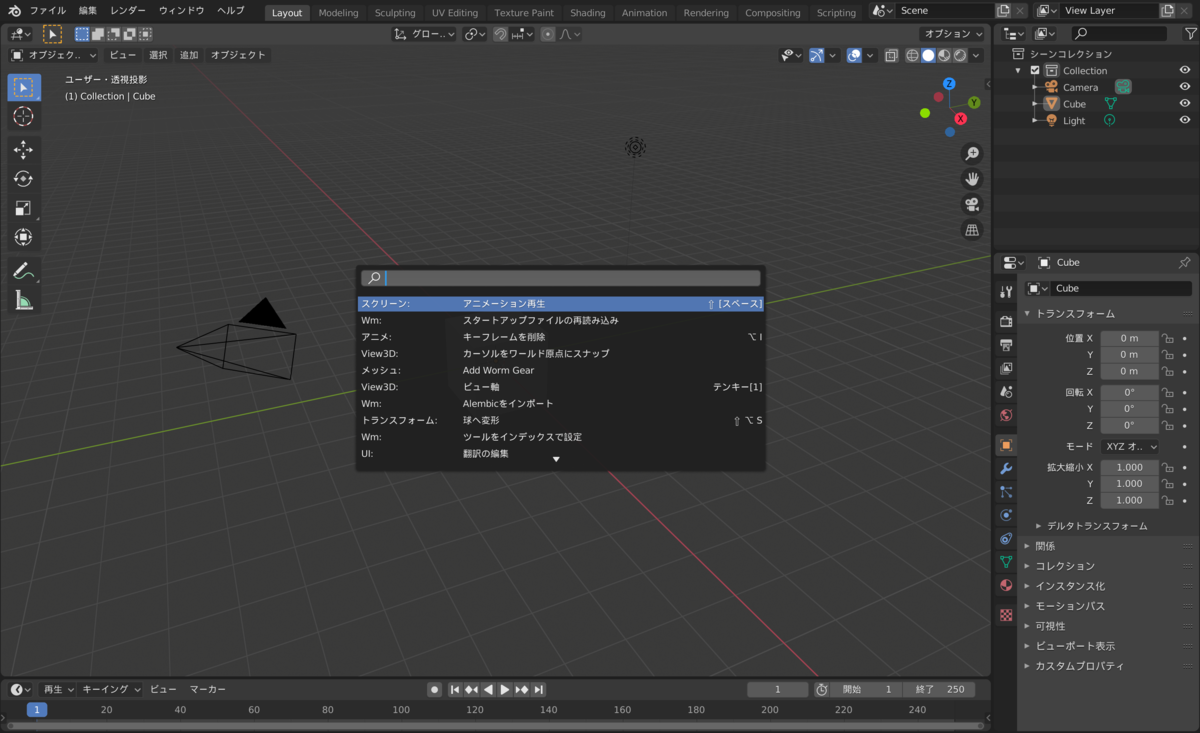Viewport: 1200px width, 733px height.
Task: Click the zoom magnifier viewport icon
Action: click(x=971, y=153)
